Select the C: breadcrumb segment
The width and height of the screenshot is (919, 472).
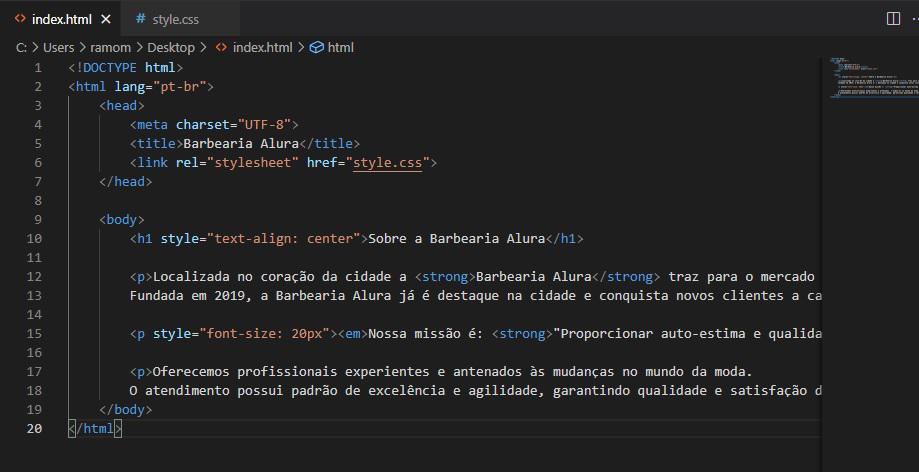pyautogui.click(x=22, y=47)
